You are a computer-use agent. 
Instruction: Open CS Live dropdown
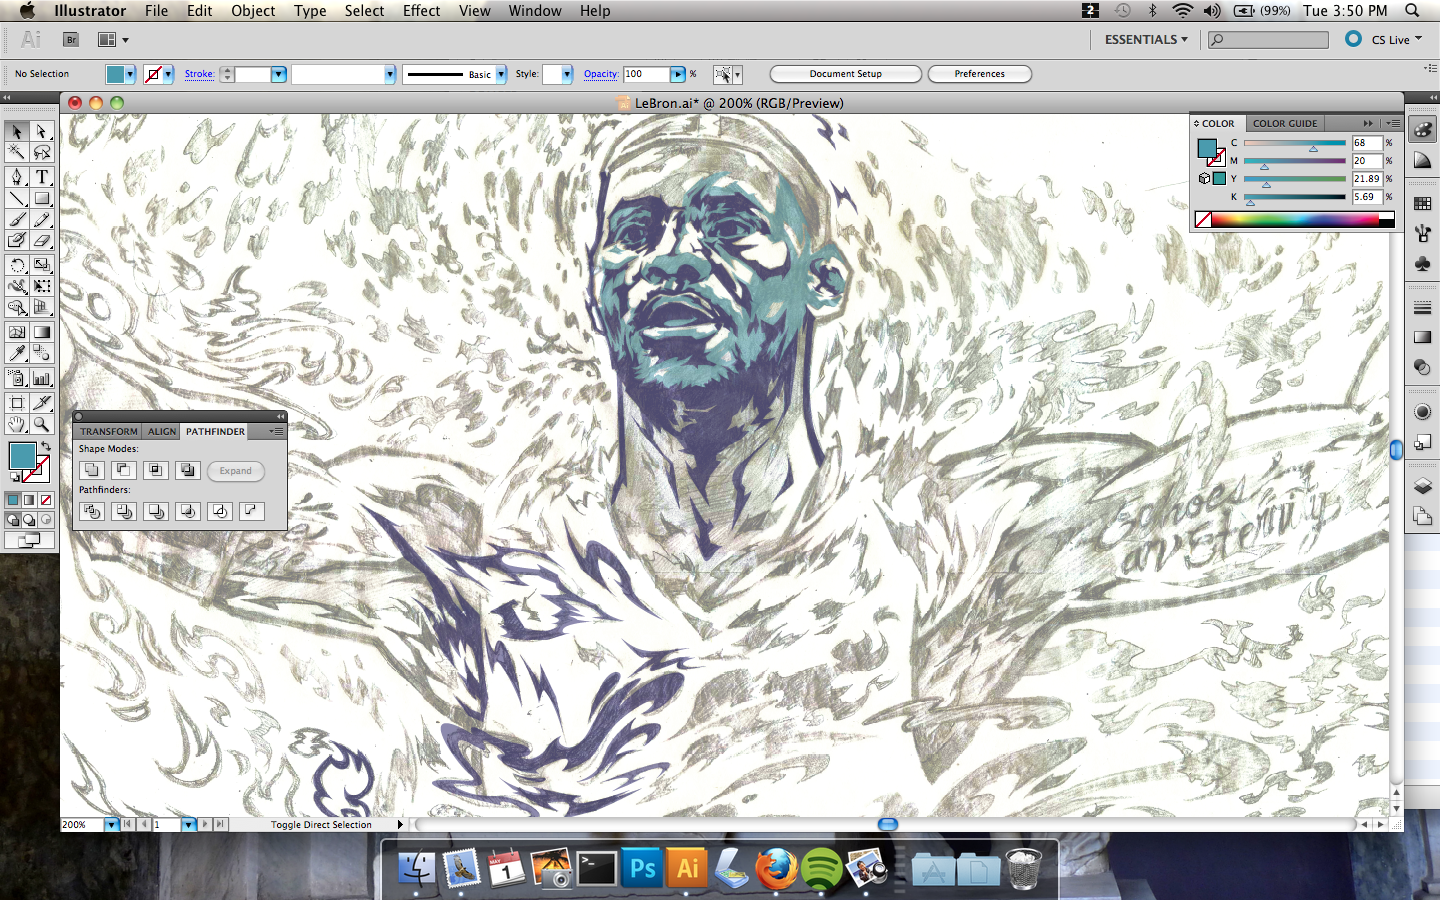point(1396,40)
